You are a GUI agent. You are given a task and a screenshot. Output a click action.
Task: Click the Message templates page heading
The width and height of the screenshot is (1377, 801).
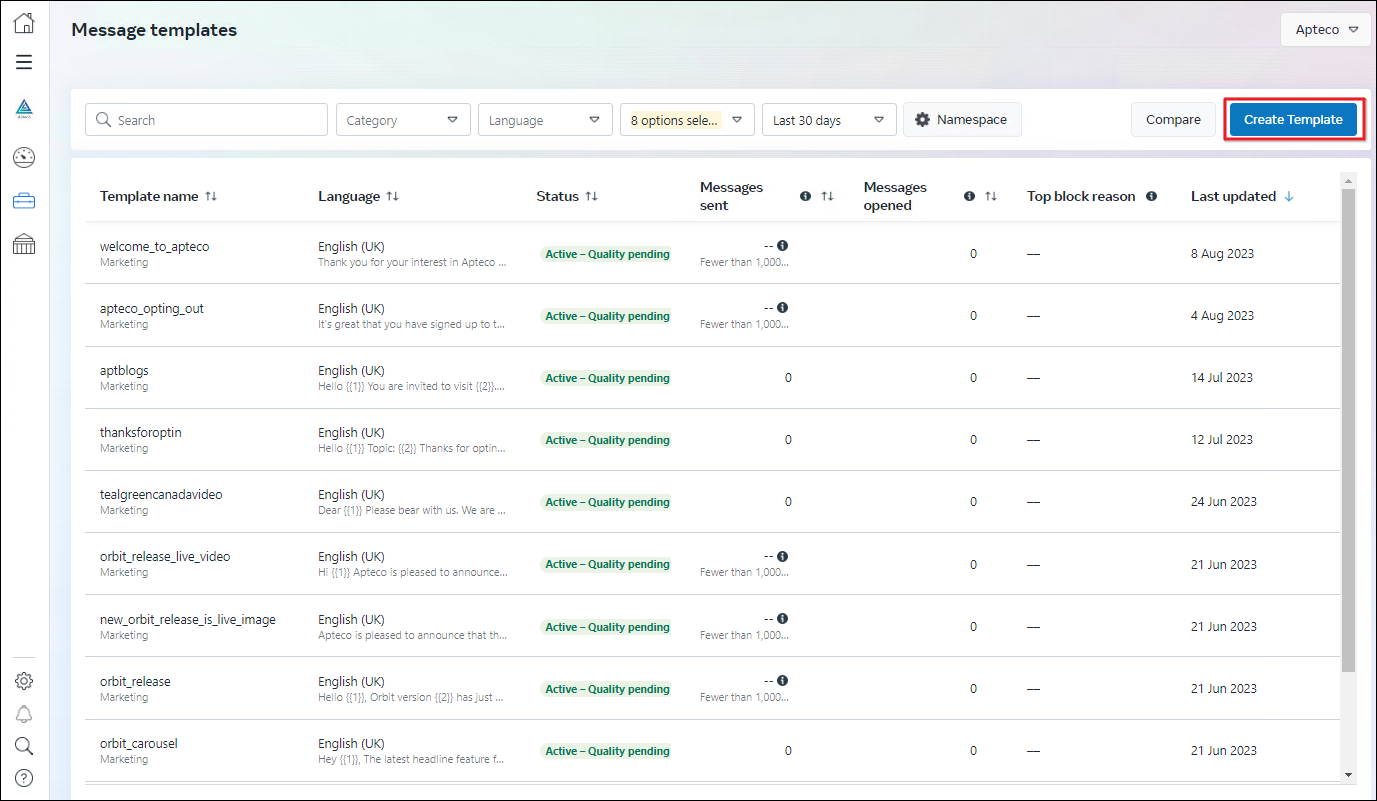point(154,30)
